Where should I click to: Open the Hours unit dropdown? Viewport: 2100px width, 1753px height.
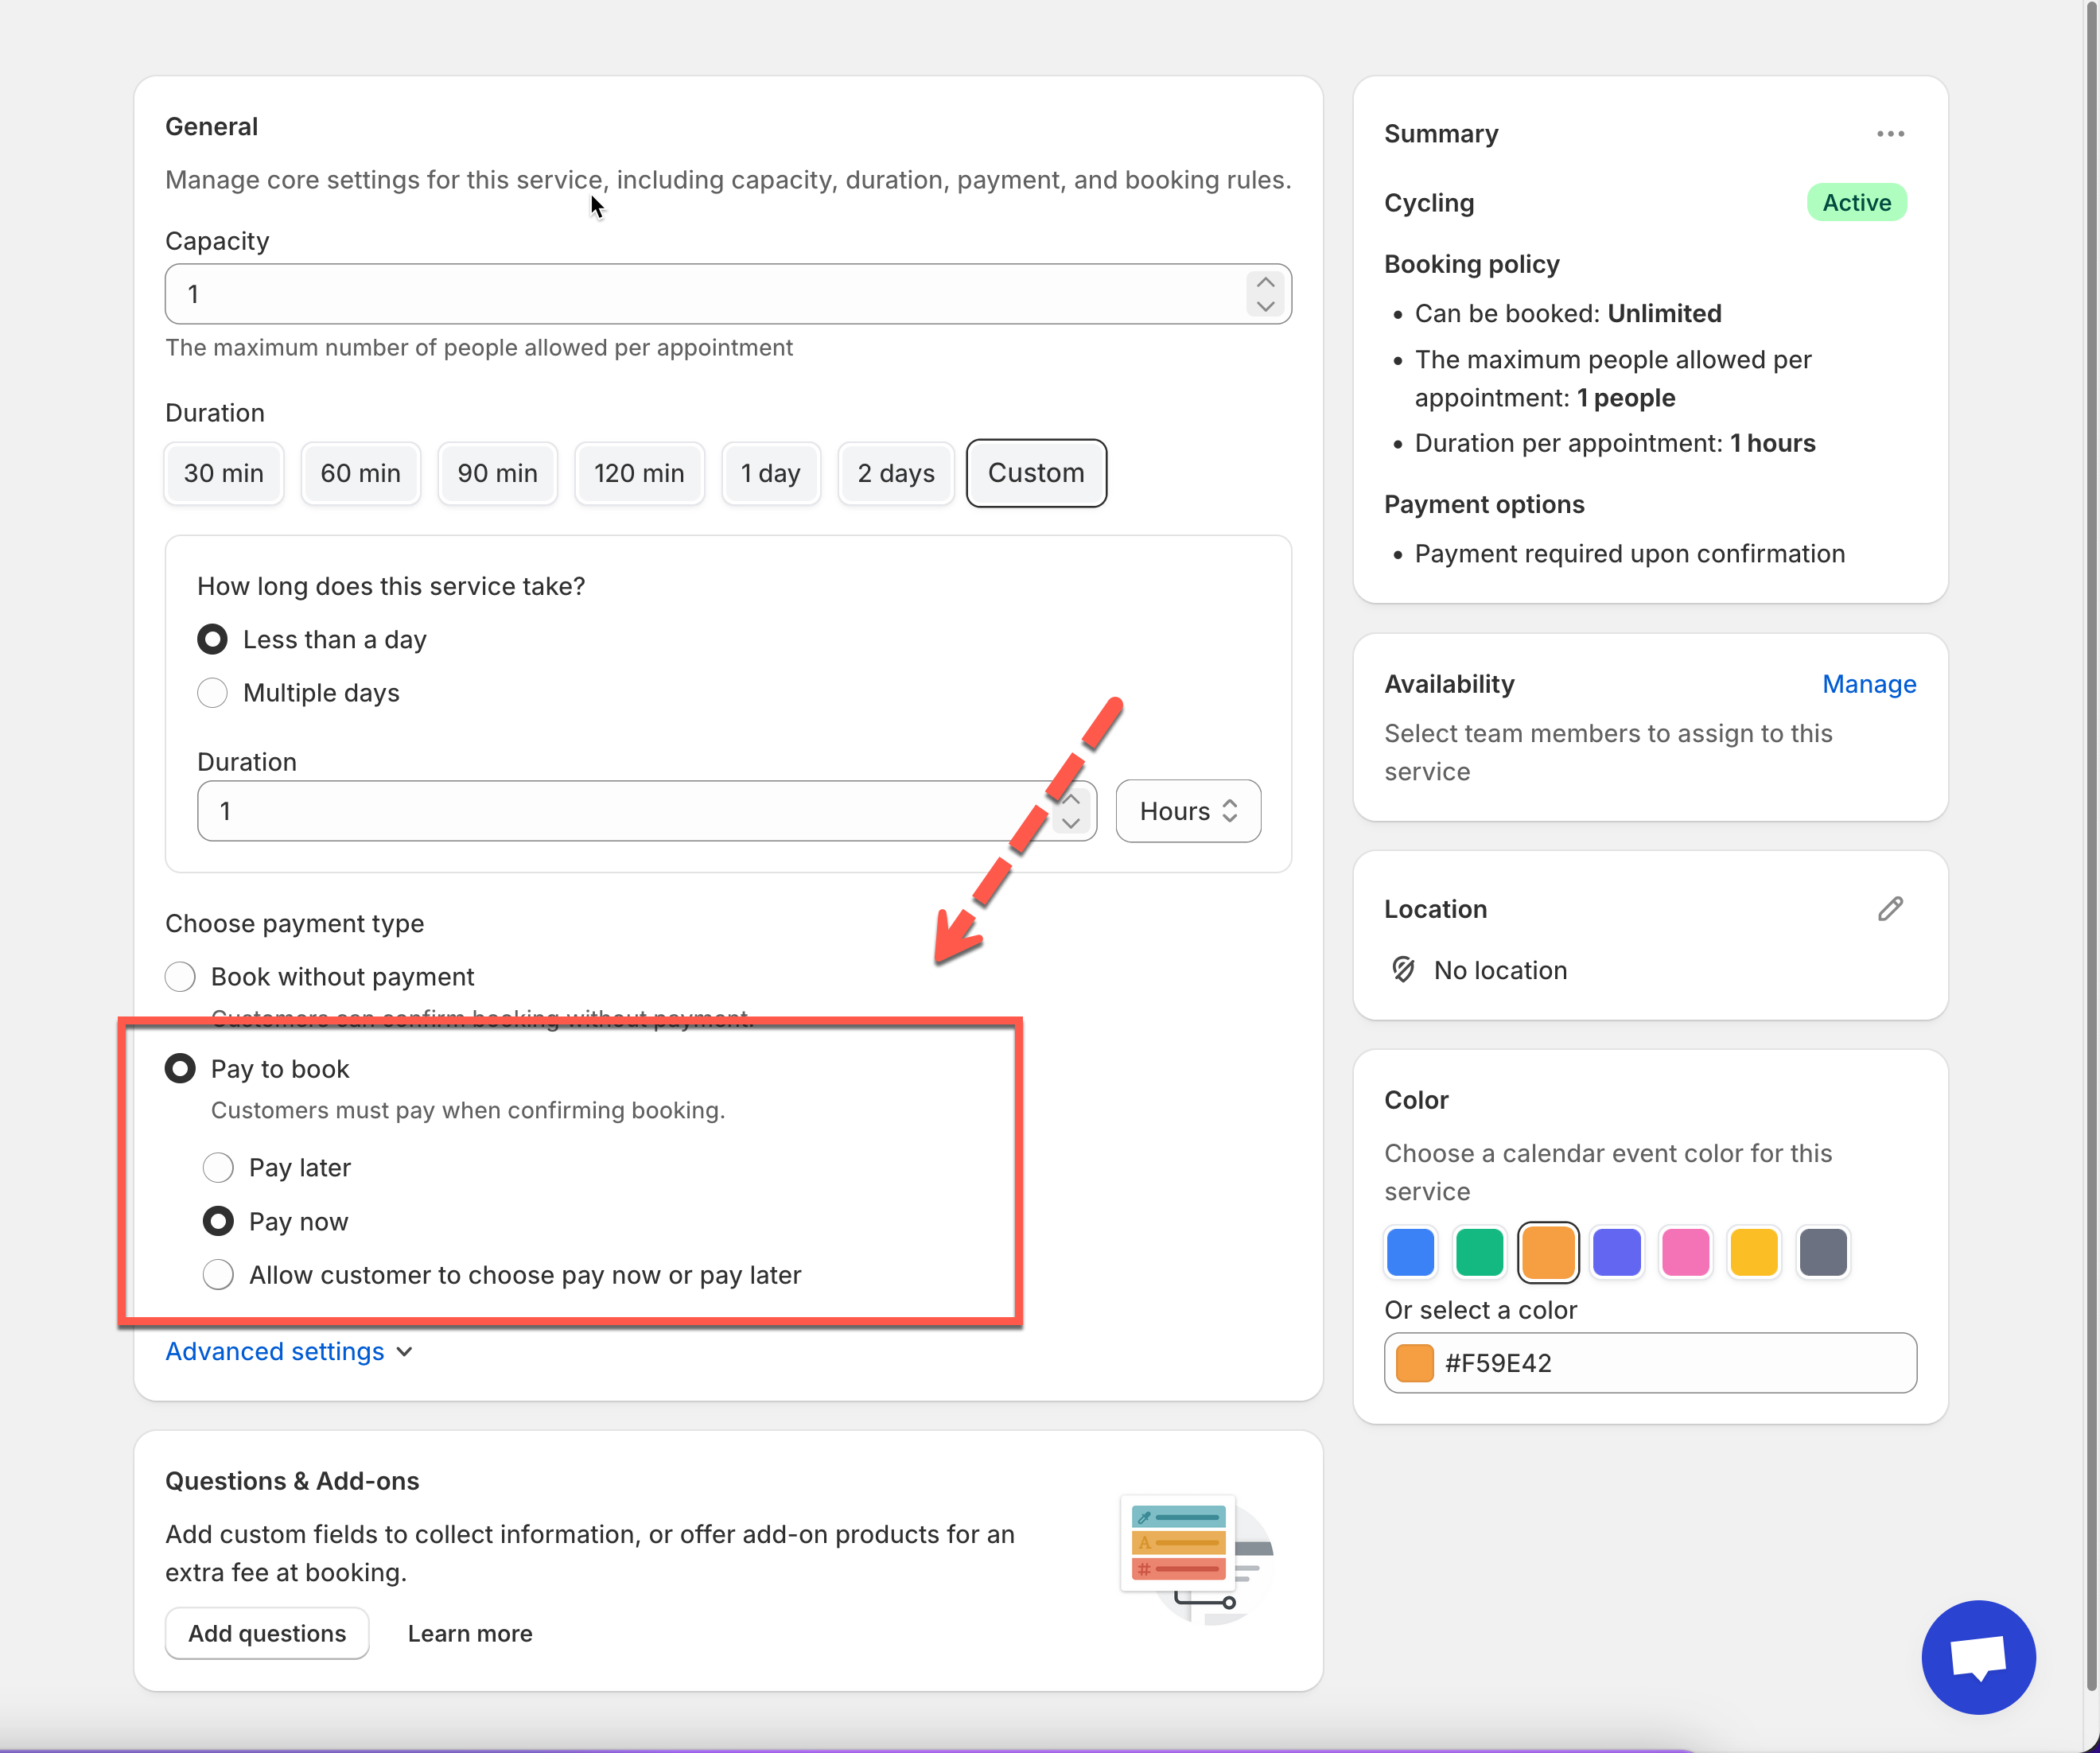point(1187,811)
